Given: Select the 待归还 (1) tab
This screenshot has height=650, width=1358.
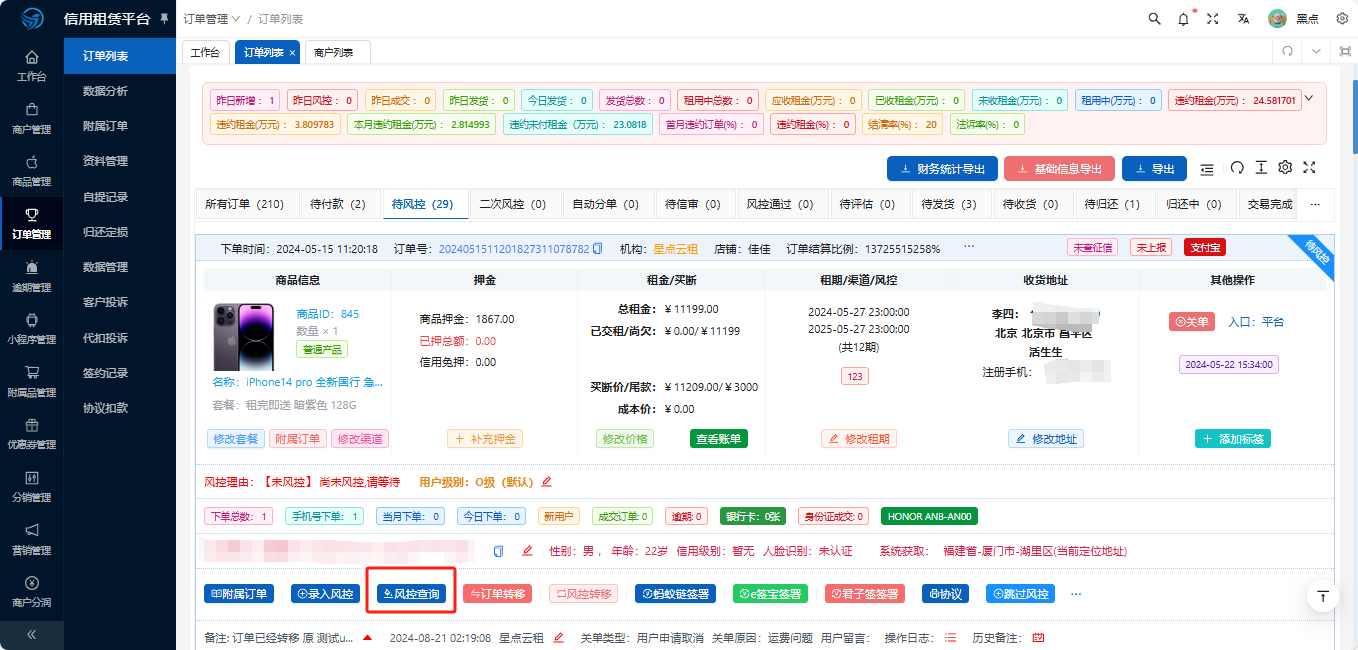Looking at the screenshot, I should (1113, 204).
